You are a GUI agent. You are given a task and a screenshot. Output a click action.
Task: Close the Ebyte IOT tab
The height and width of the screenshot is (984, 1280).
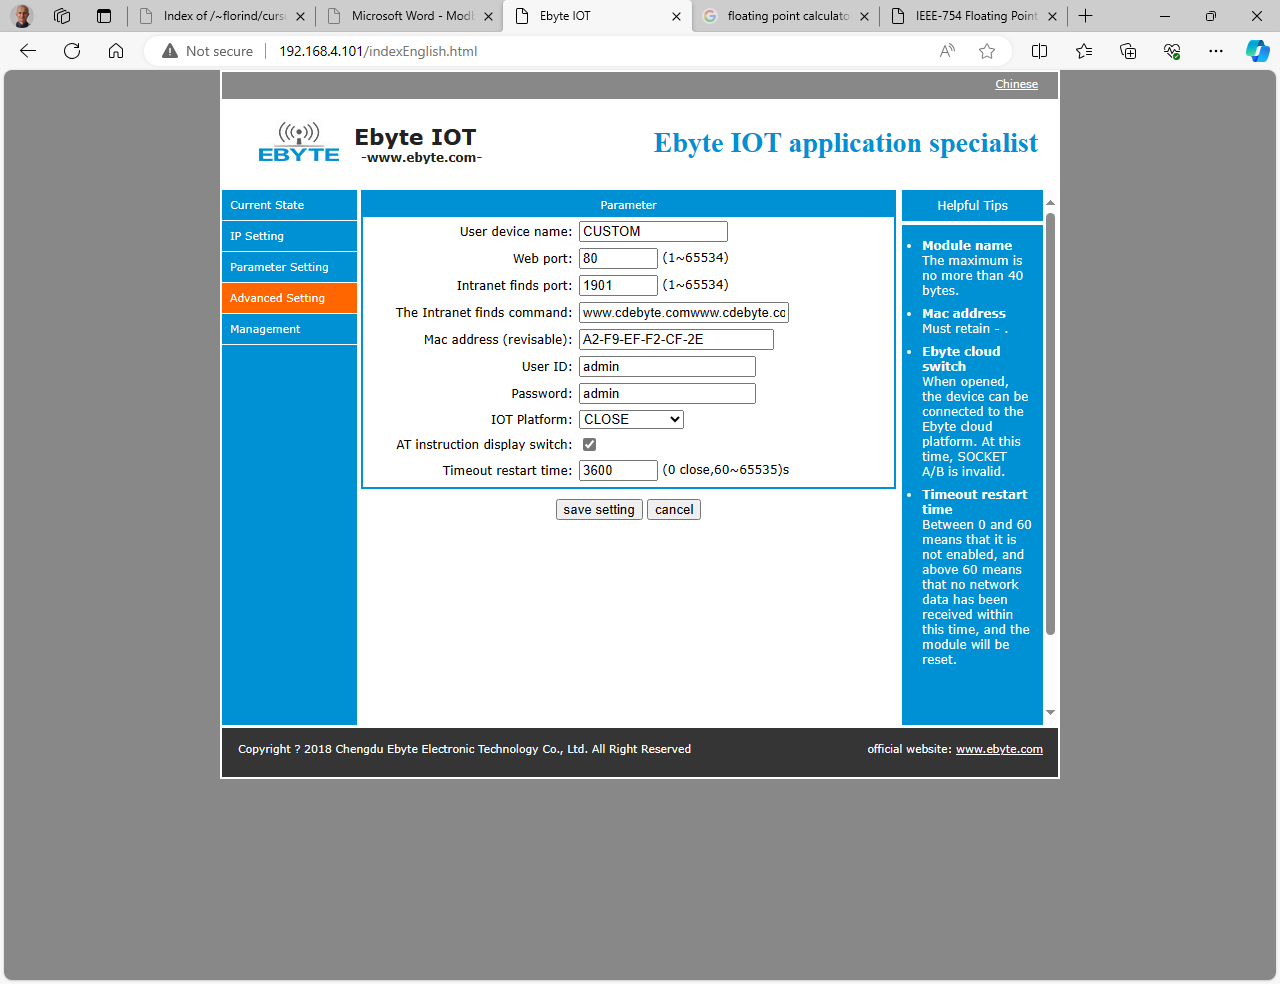(676, 17)
